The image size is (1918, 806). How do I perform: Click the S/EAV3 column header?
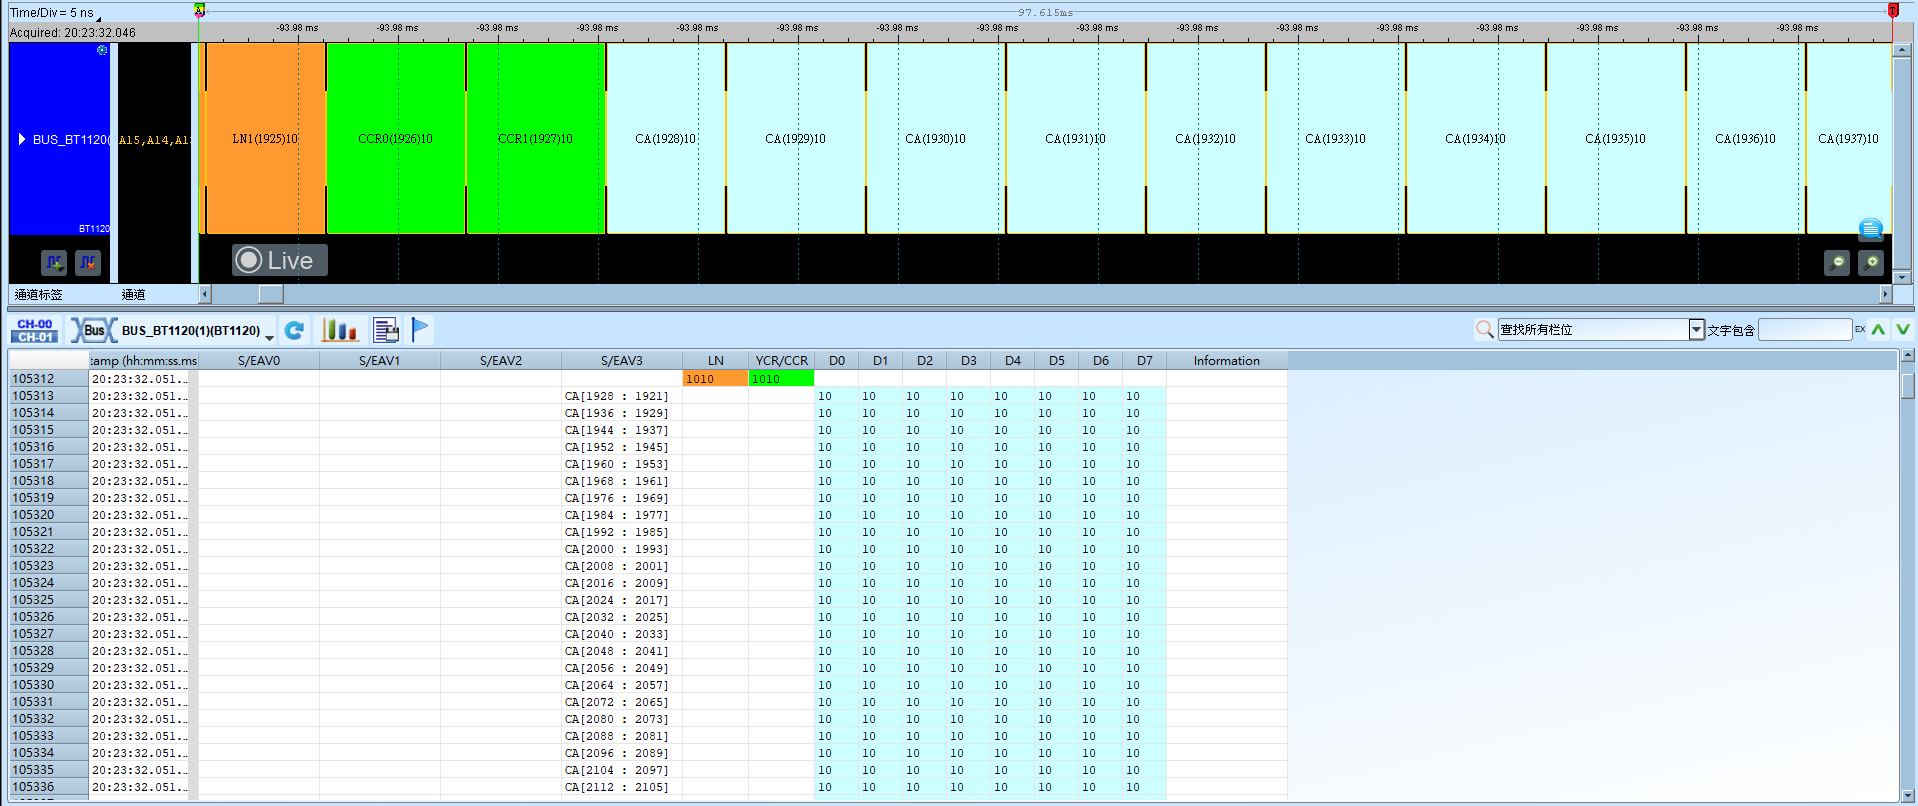coord(622,361)
